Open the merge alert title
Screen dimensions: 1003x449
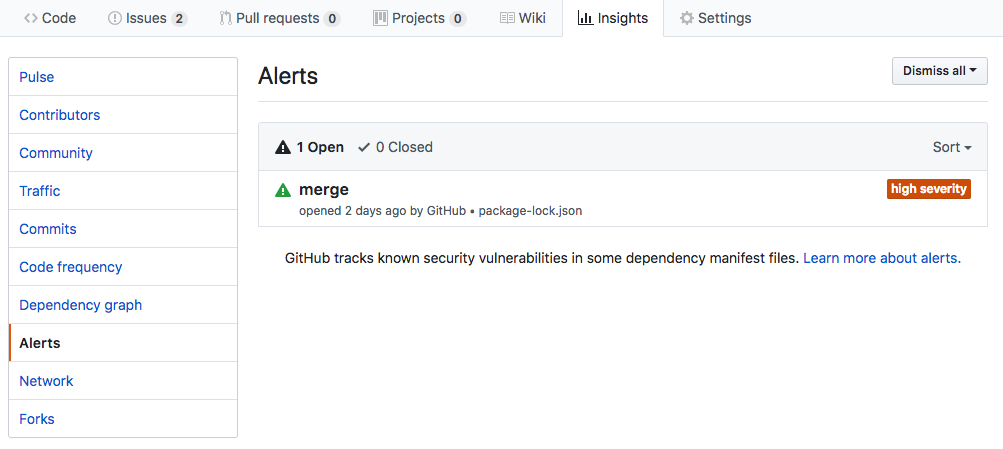(324, 189)
